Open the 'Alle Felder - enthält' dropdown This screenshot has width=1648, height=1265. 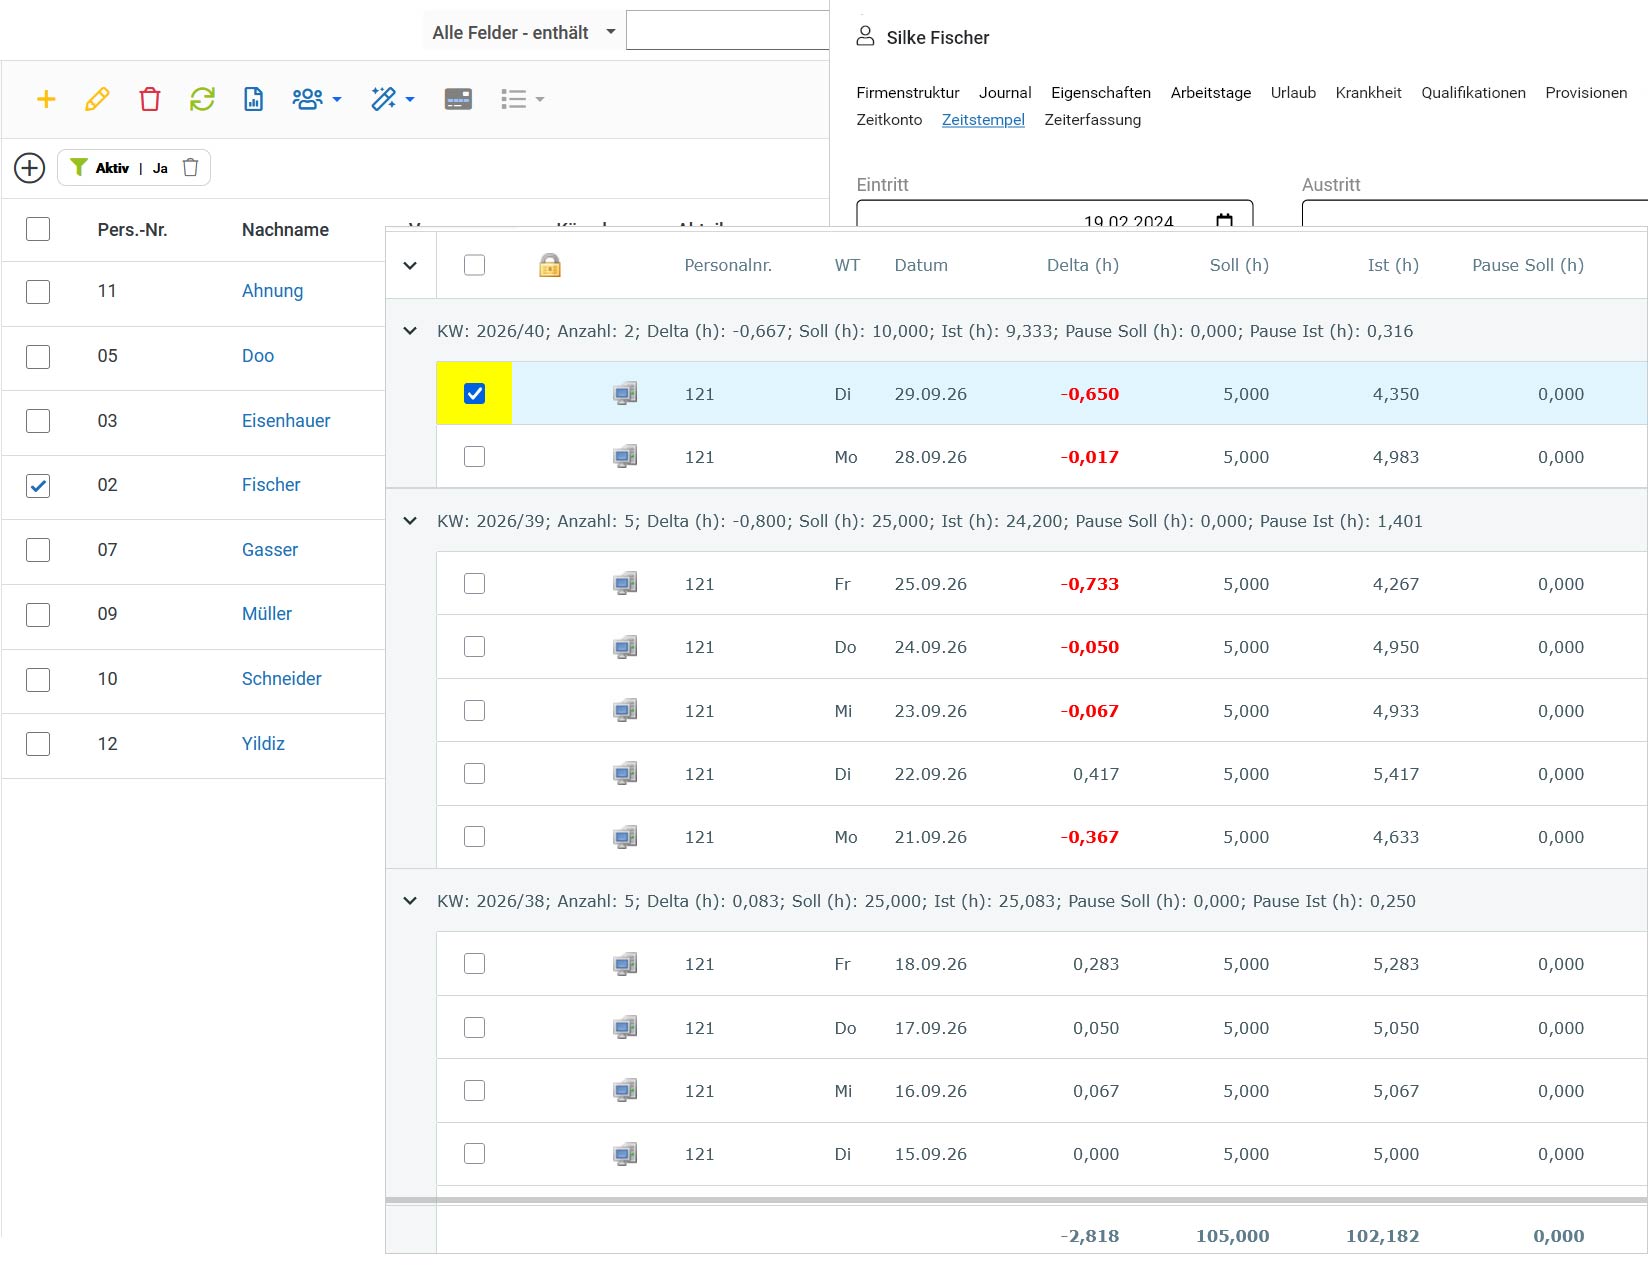click(x=524, y=32)
